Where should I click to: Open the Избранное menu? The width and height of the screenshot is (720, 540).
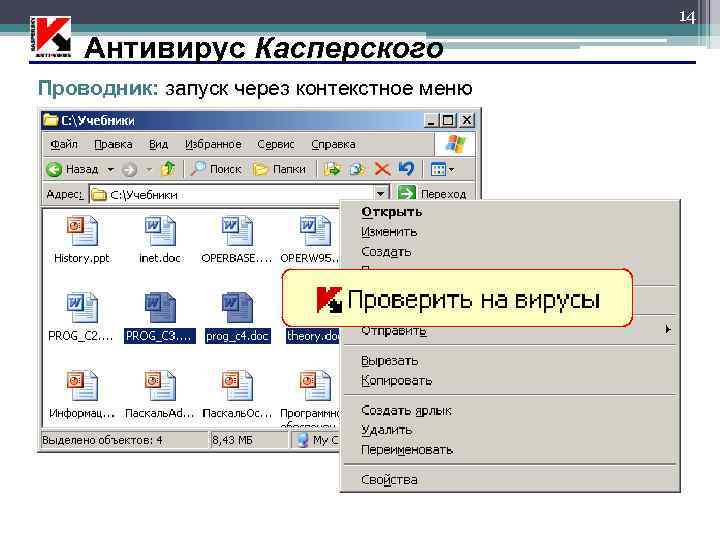(213, 144)
